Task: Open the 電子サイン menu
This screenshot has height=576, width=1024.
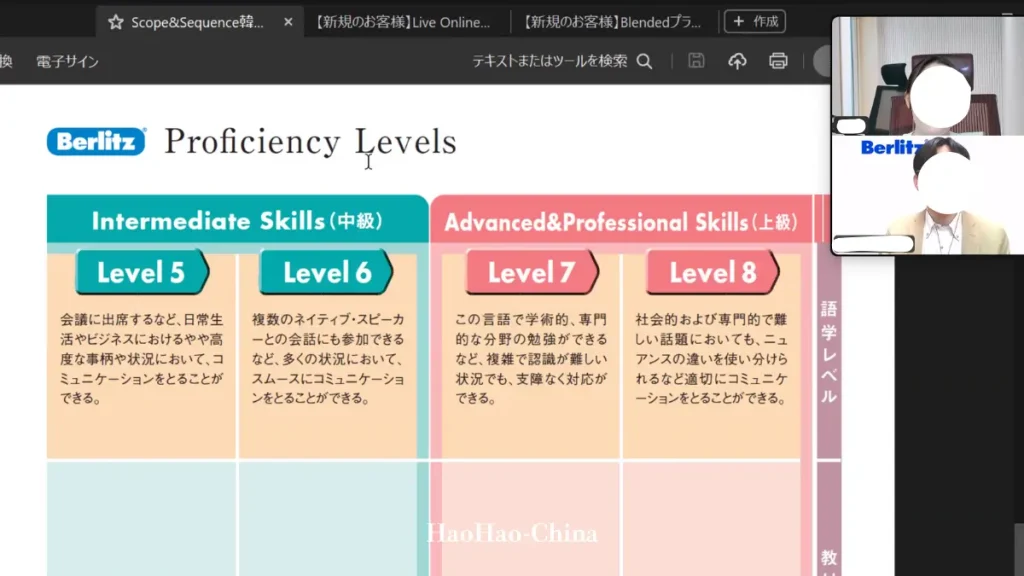Action: click(x=67, y=61)
